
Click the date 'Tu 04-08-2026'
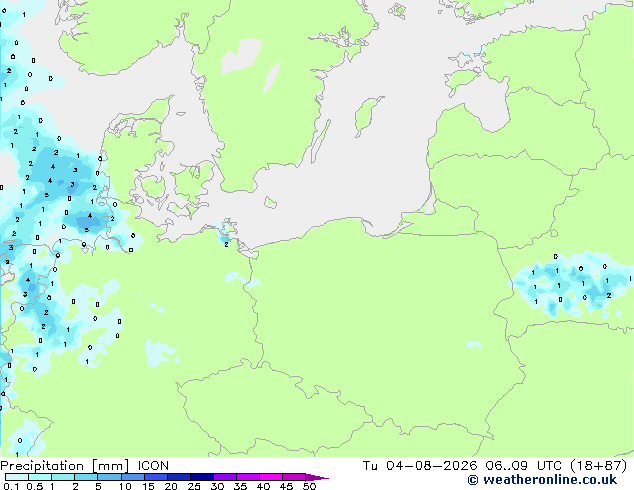click(x=420, y=466)
